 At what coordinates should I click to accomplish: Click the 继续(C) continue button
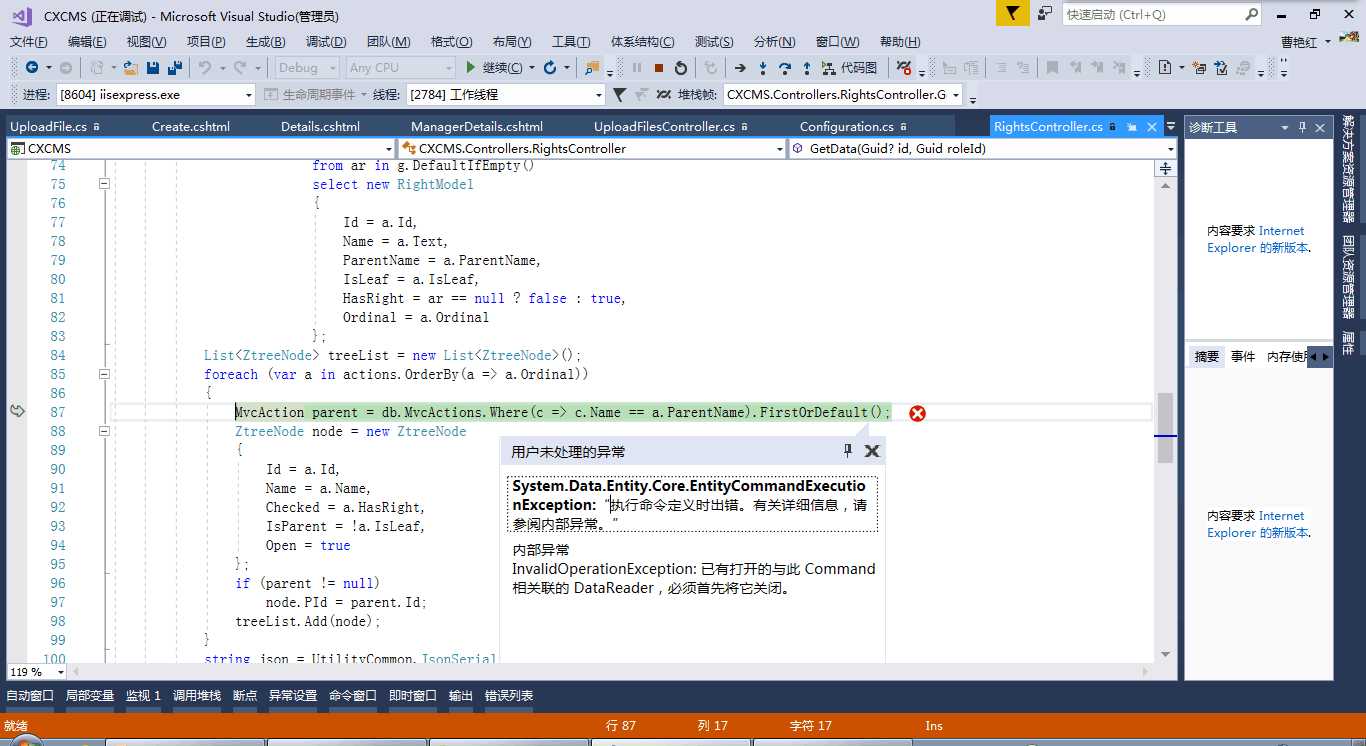click(493, 68)
